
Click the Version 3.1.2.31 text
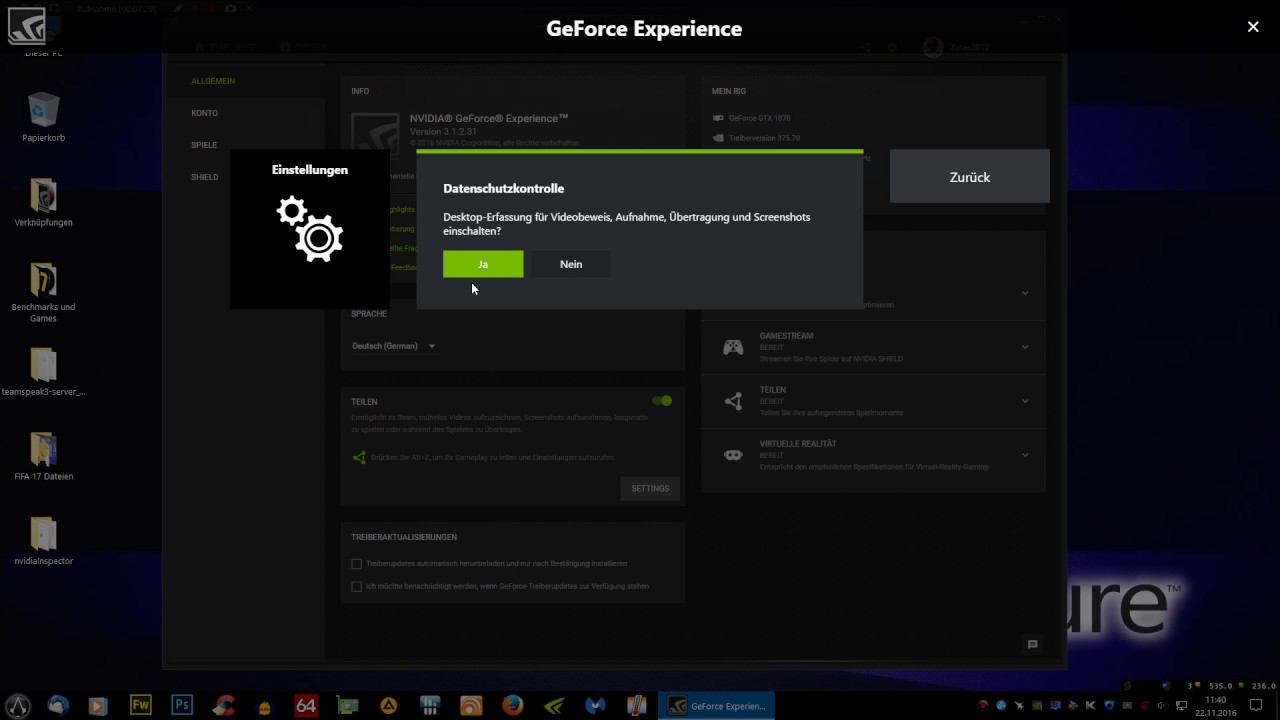click(x=443, y=132)
